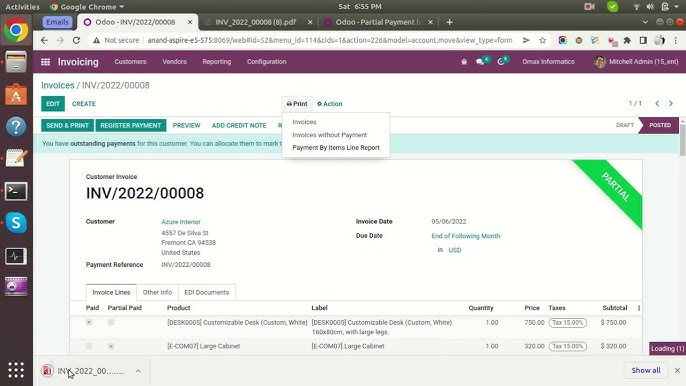This screenshot has width=686, height=386.
Task: Switch to the Invoice Lines tab
Action: tap(111, 292)
